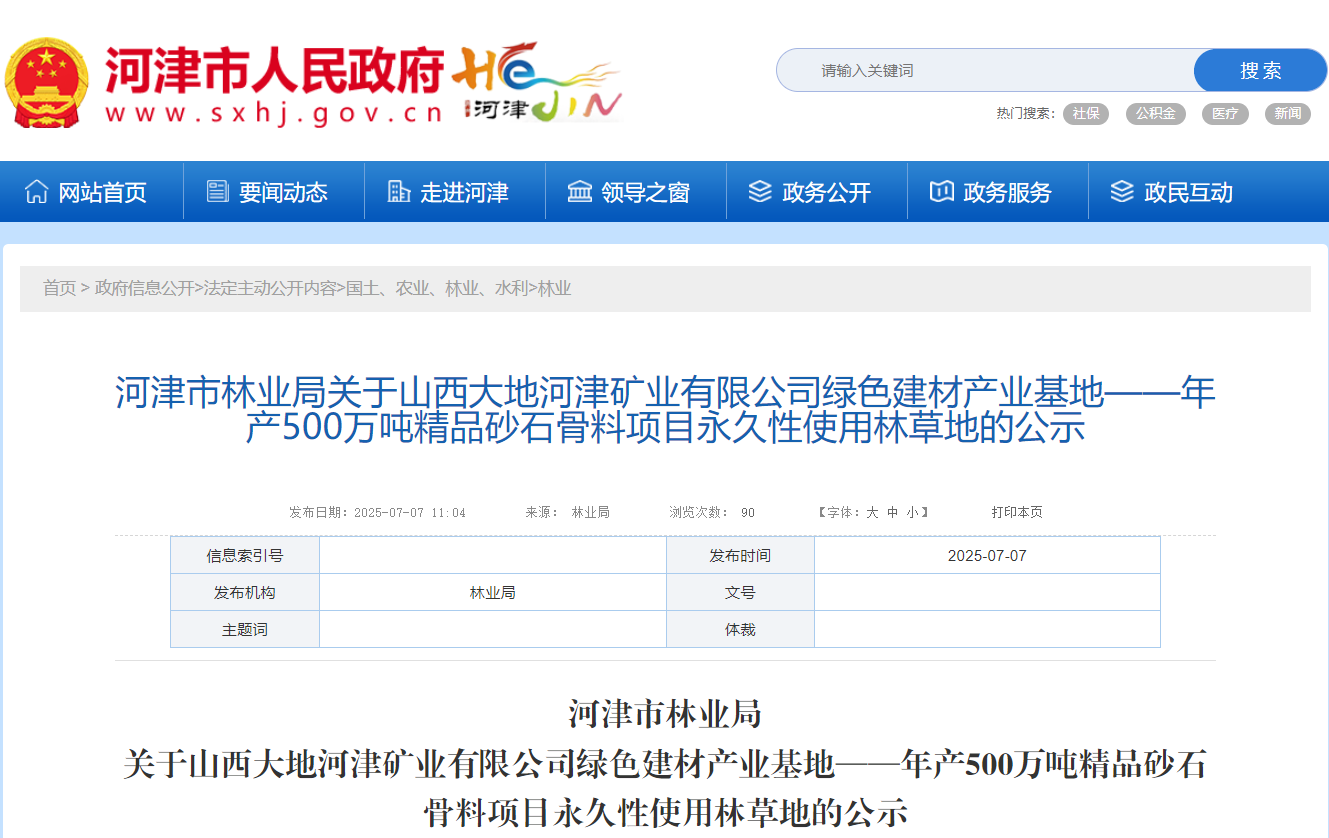Select the 公积金 hot search tag
1329x838 pixels.
(x=1155, y=114)
